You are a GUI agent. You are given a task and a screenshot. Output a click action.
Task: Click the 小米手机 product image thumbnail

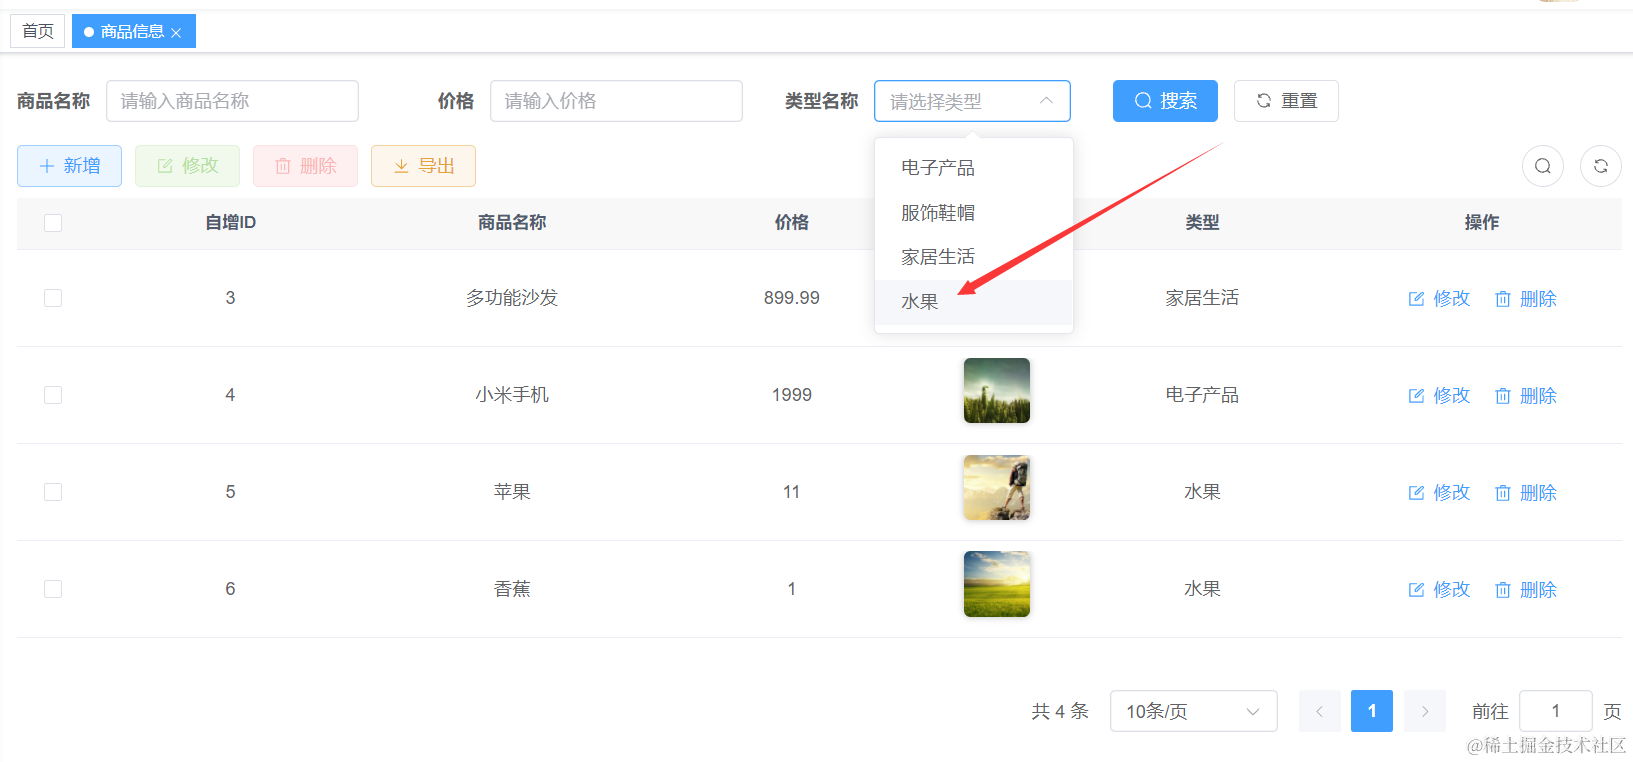996,391
